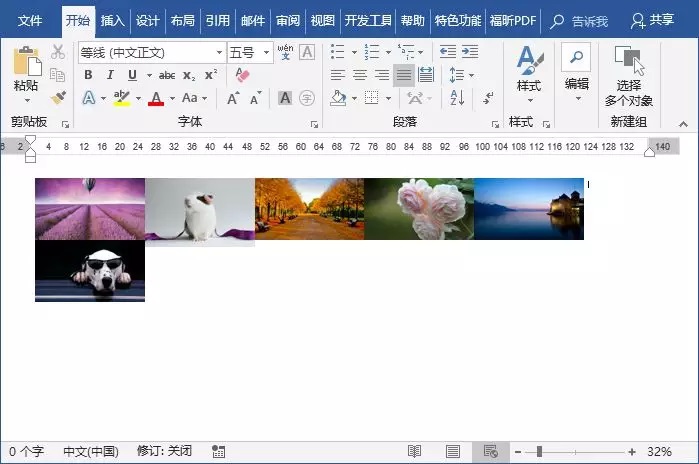Adjust the zoom slider handle
Viewport: 699px width, 464px height.
coord(539,452)
